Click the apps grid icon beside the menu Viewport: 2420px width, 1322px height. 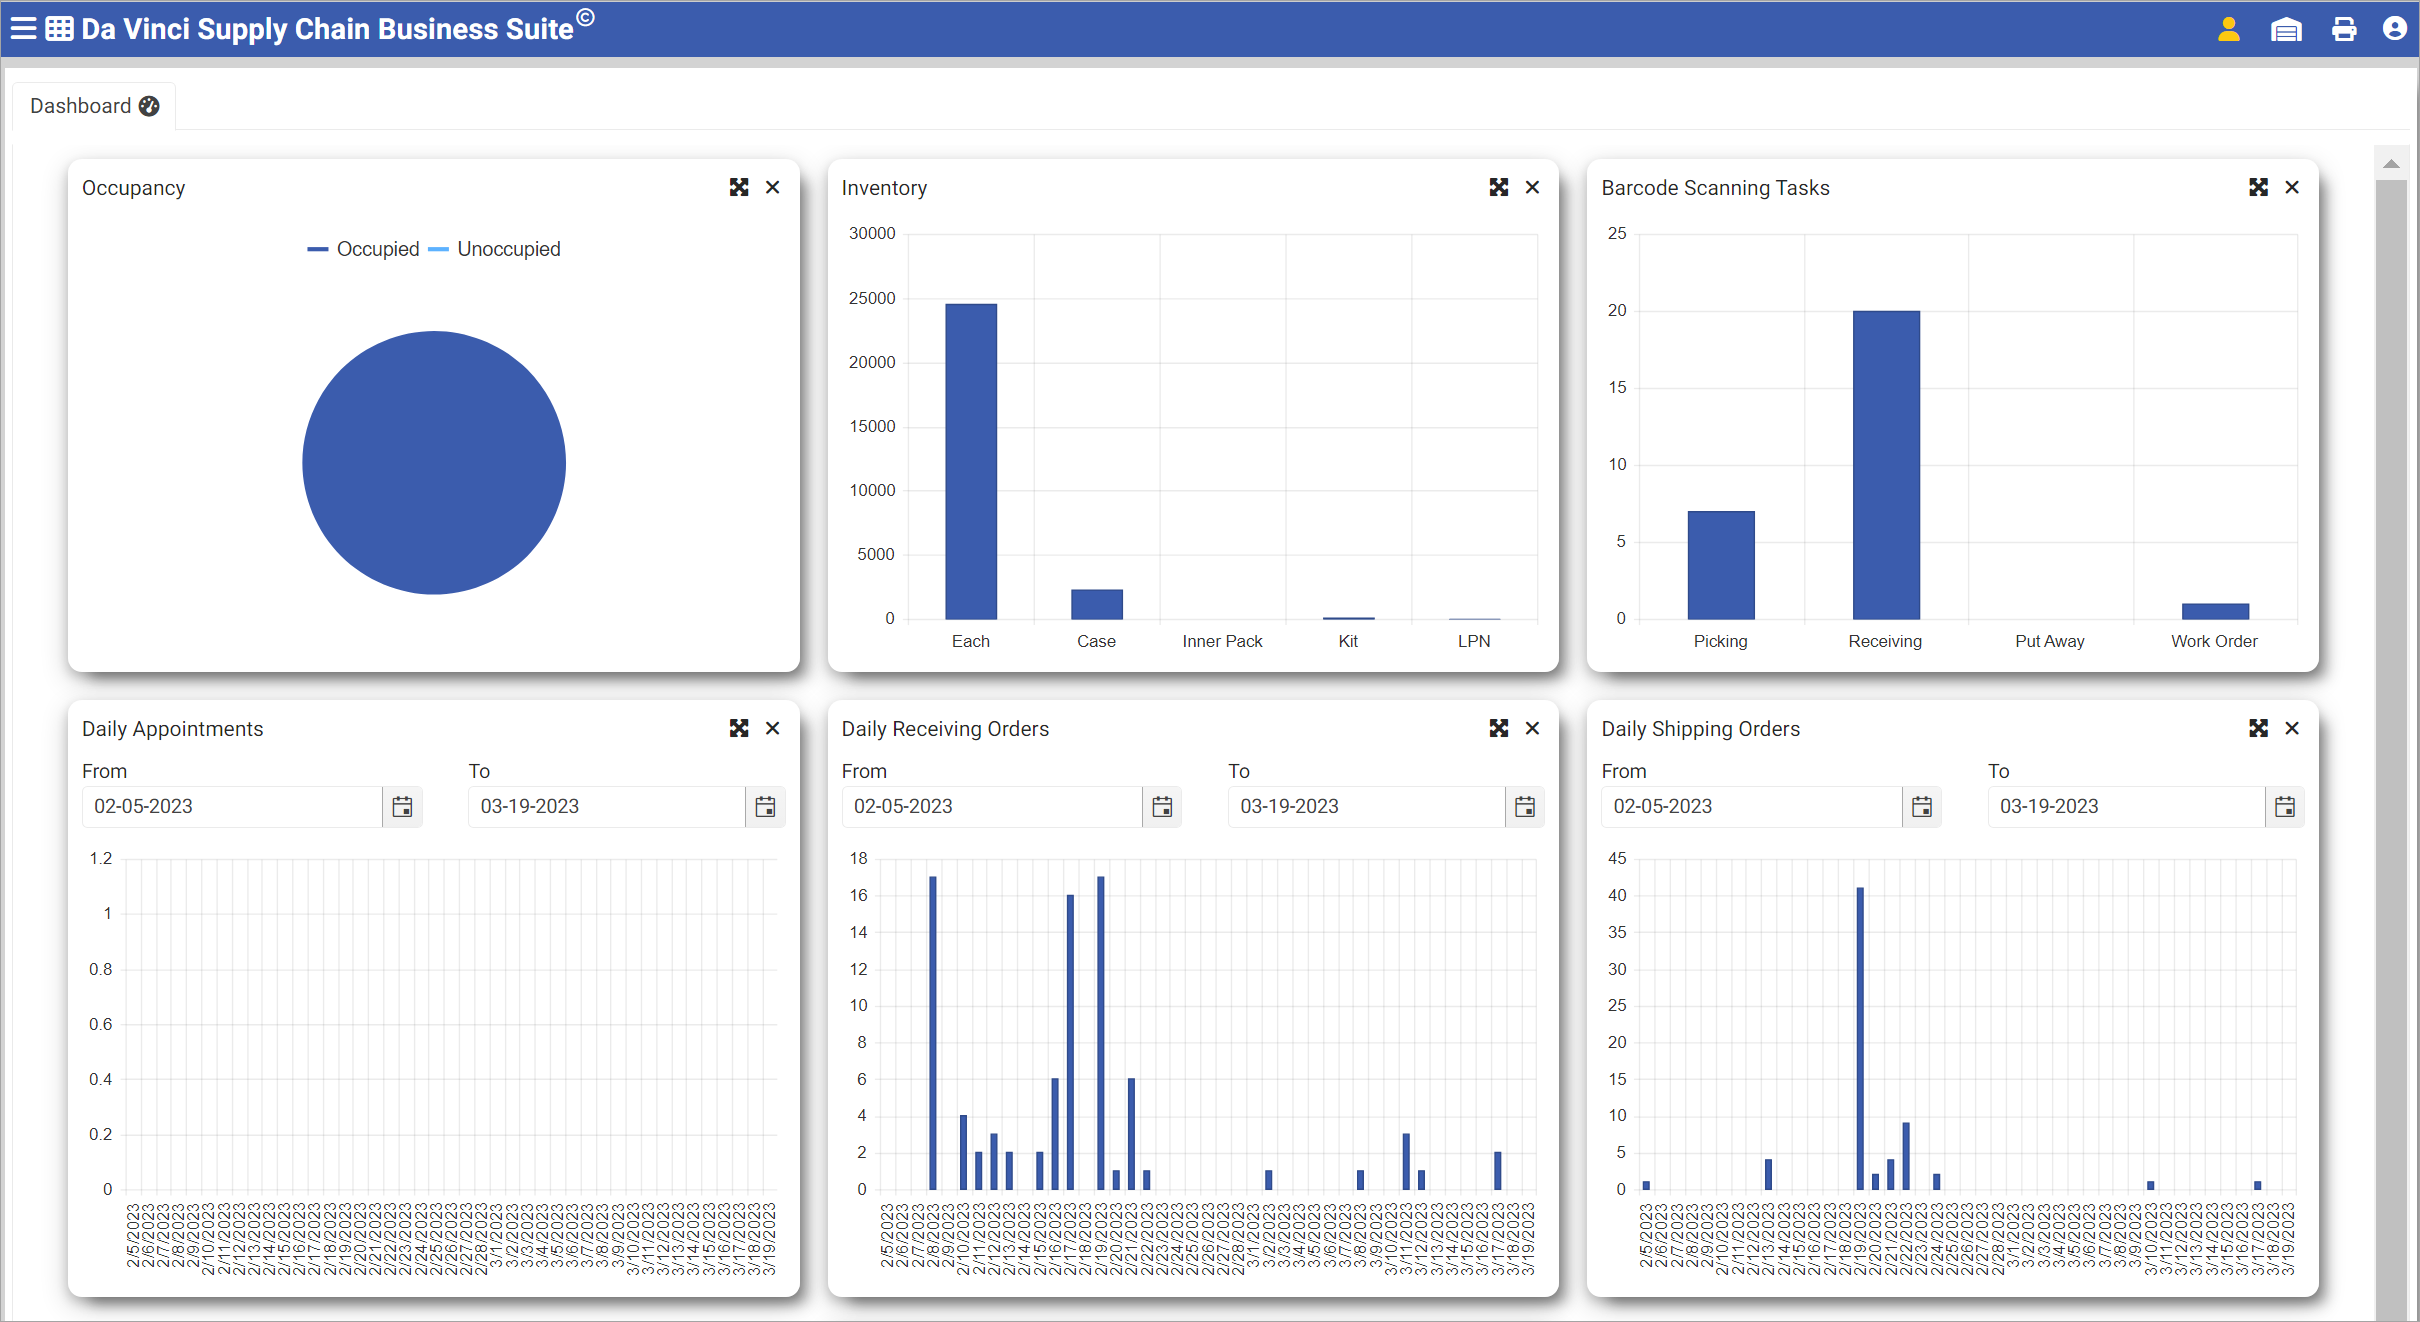tap(57, 28)
